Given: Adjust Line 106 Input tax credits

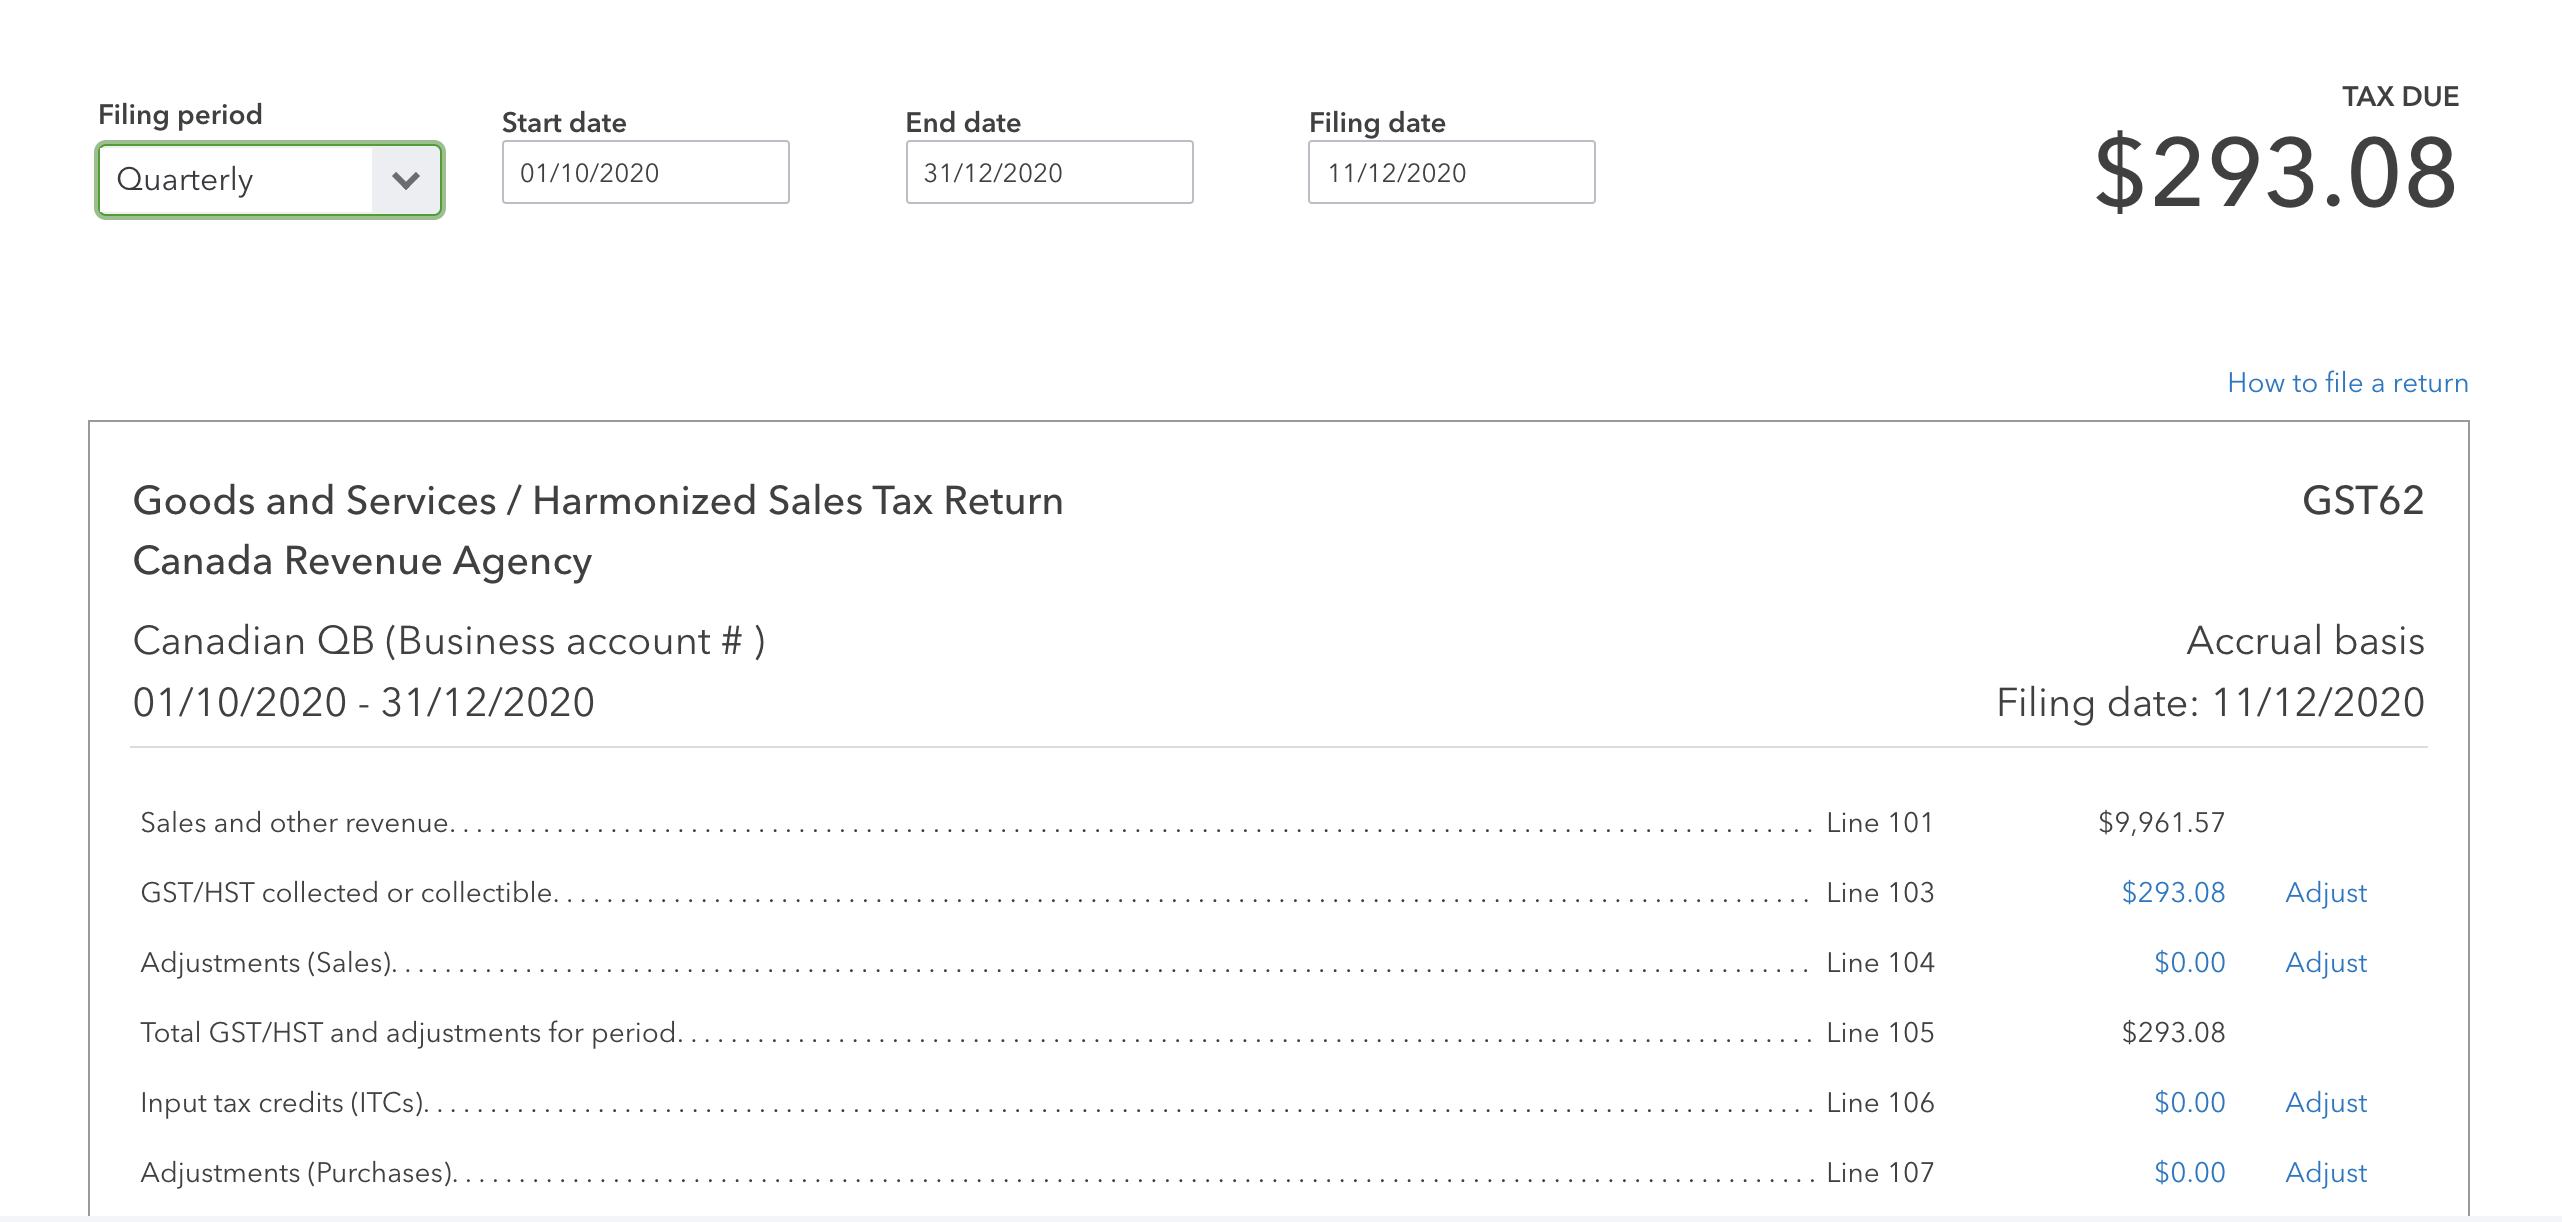Looking at the screenshot, I should (x=2326, y=1102).
